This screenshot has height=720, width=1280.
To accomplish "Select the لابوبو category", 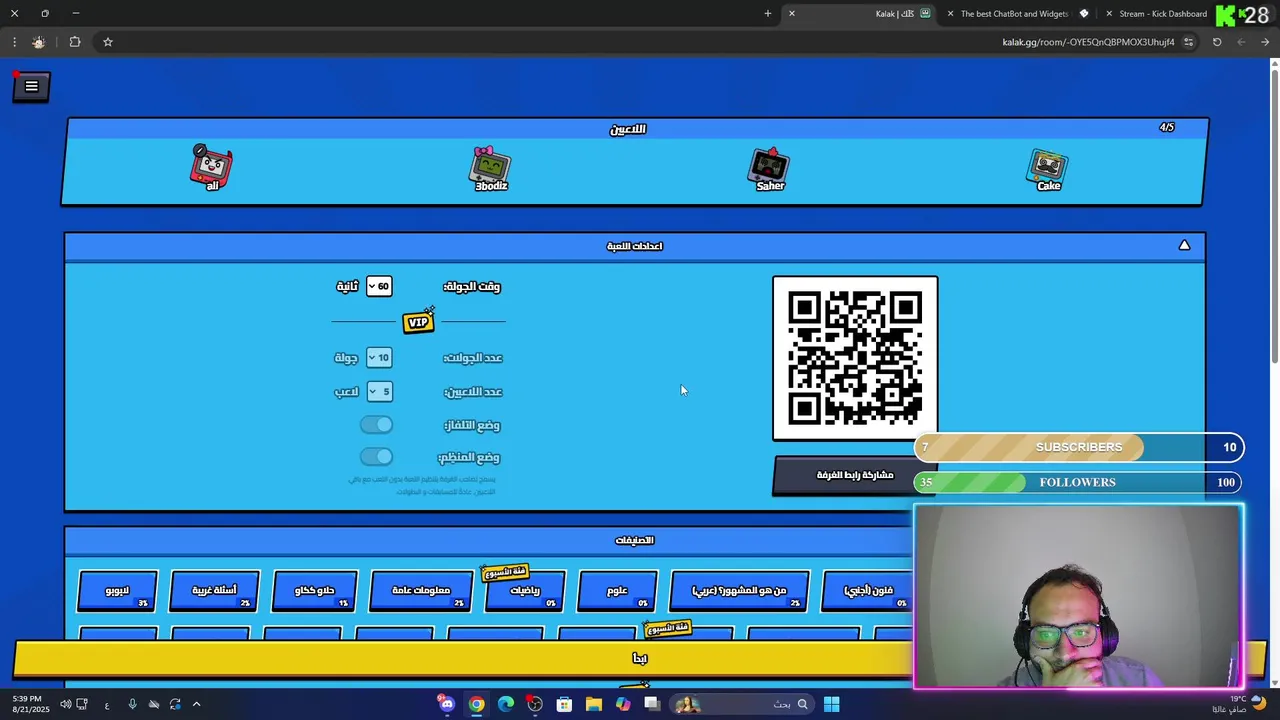I will point(118,591).
